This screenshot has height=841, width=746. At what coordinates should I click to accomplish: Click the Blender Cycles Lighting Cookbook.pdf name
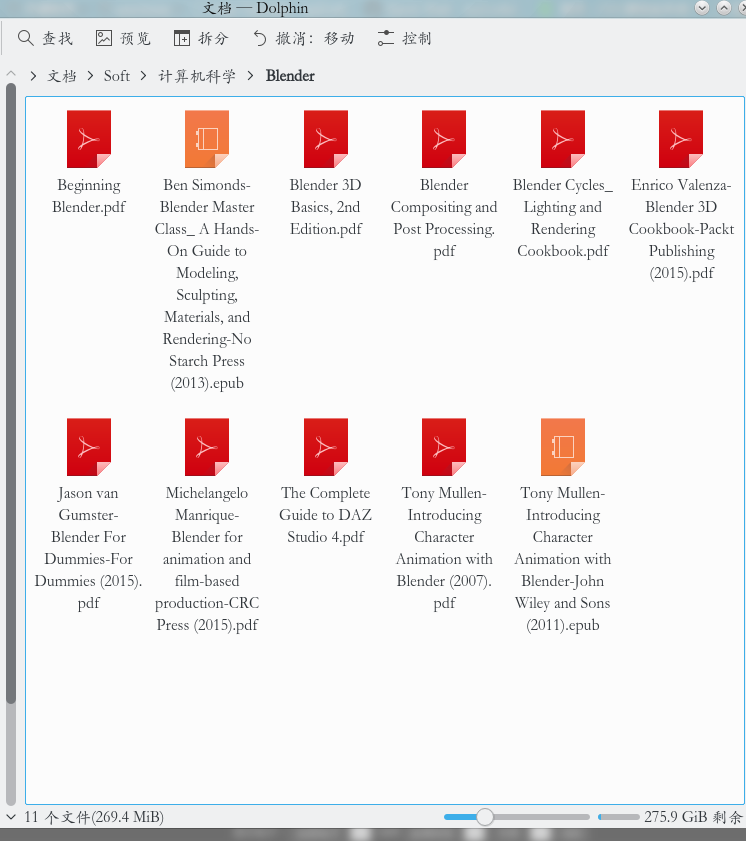(x=563, y=218)
